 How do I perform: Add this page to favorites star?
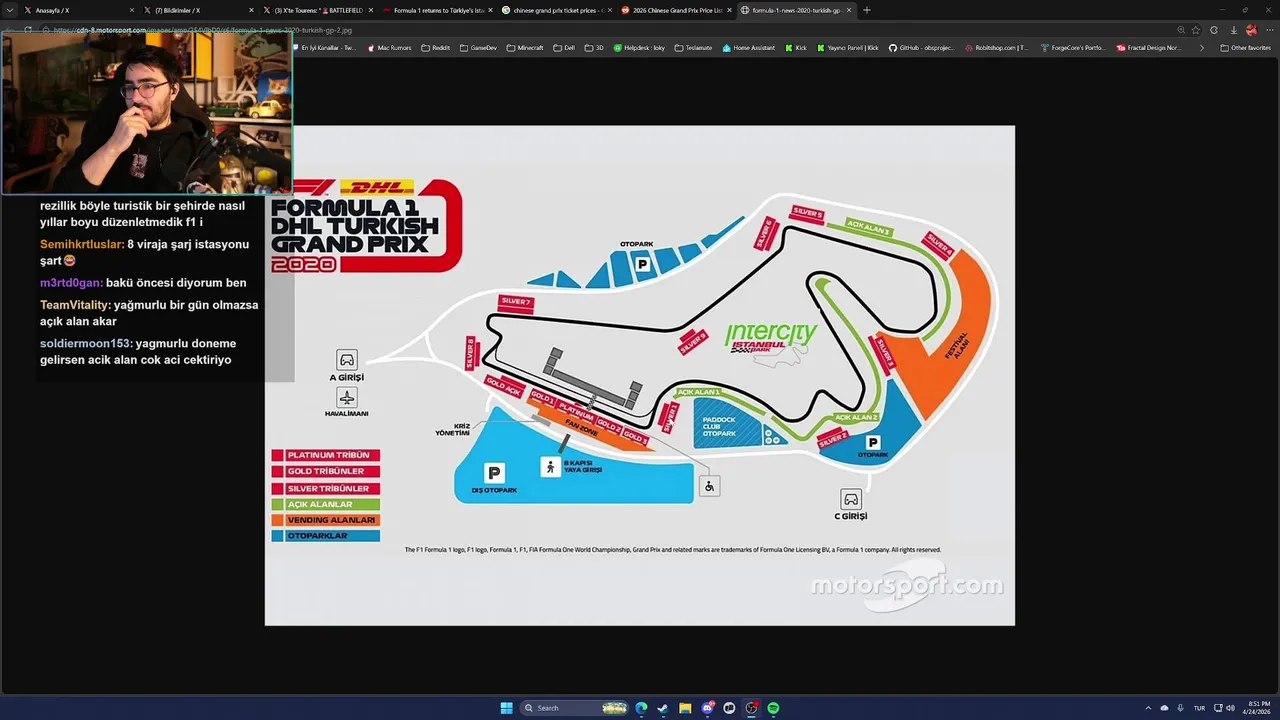(x=1196, y=30)
